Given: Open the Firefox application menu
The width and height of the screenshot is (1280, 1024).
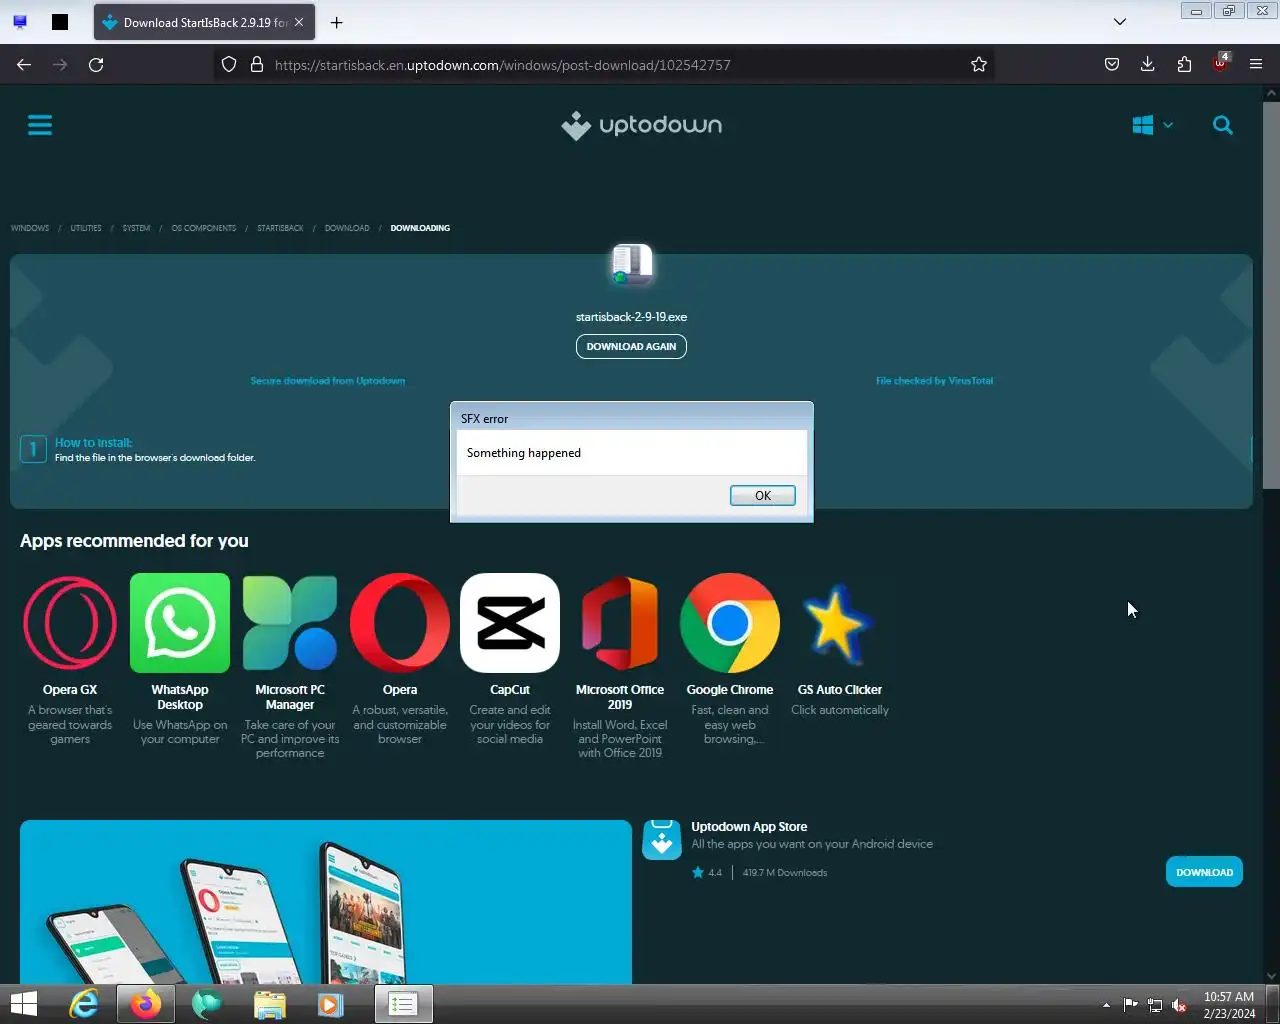Looking at the screenshot, I should click(x=1256, y=64).
